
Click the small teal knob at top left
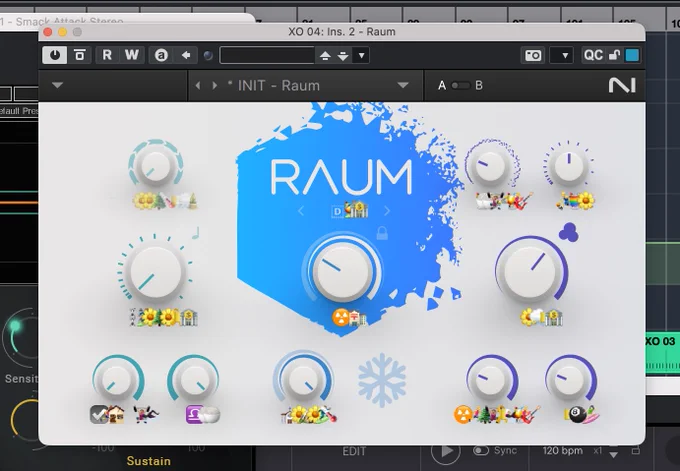click(x=155, y=167)
